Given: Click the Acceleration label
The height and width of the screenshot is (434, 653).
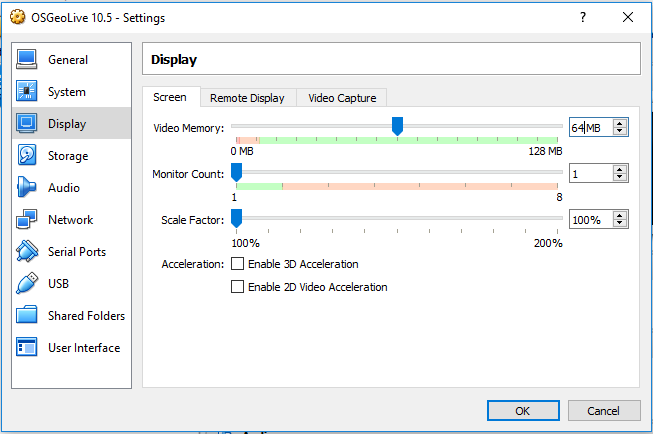Looking at the screenshot, I should point(192,264).
